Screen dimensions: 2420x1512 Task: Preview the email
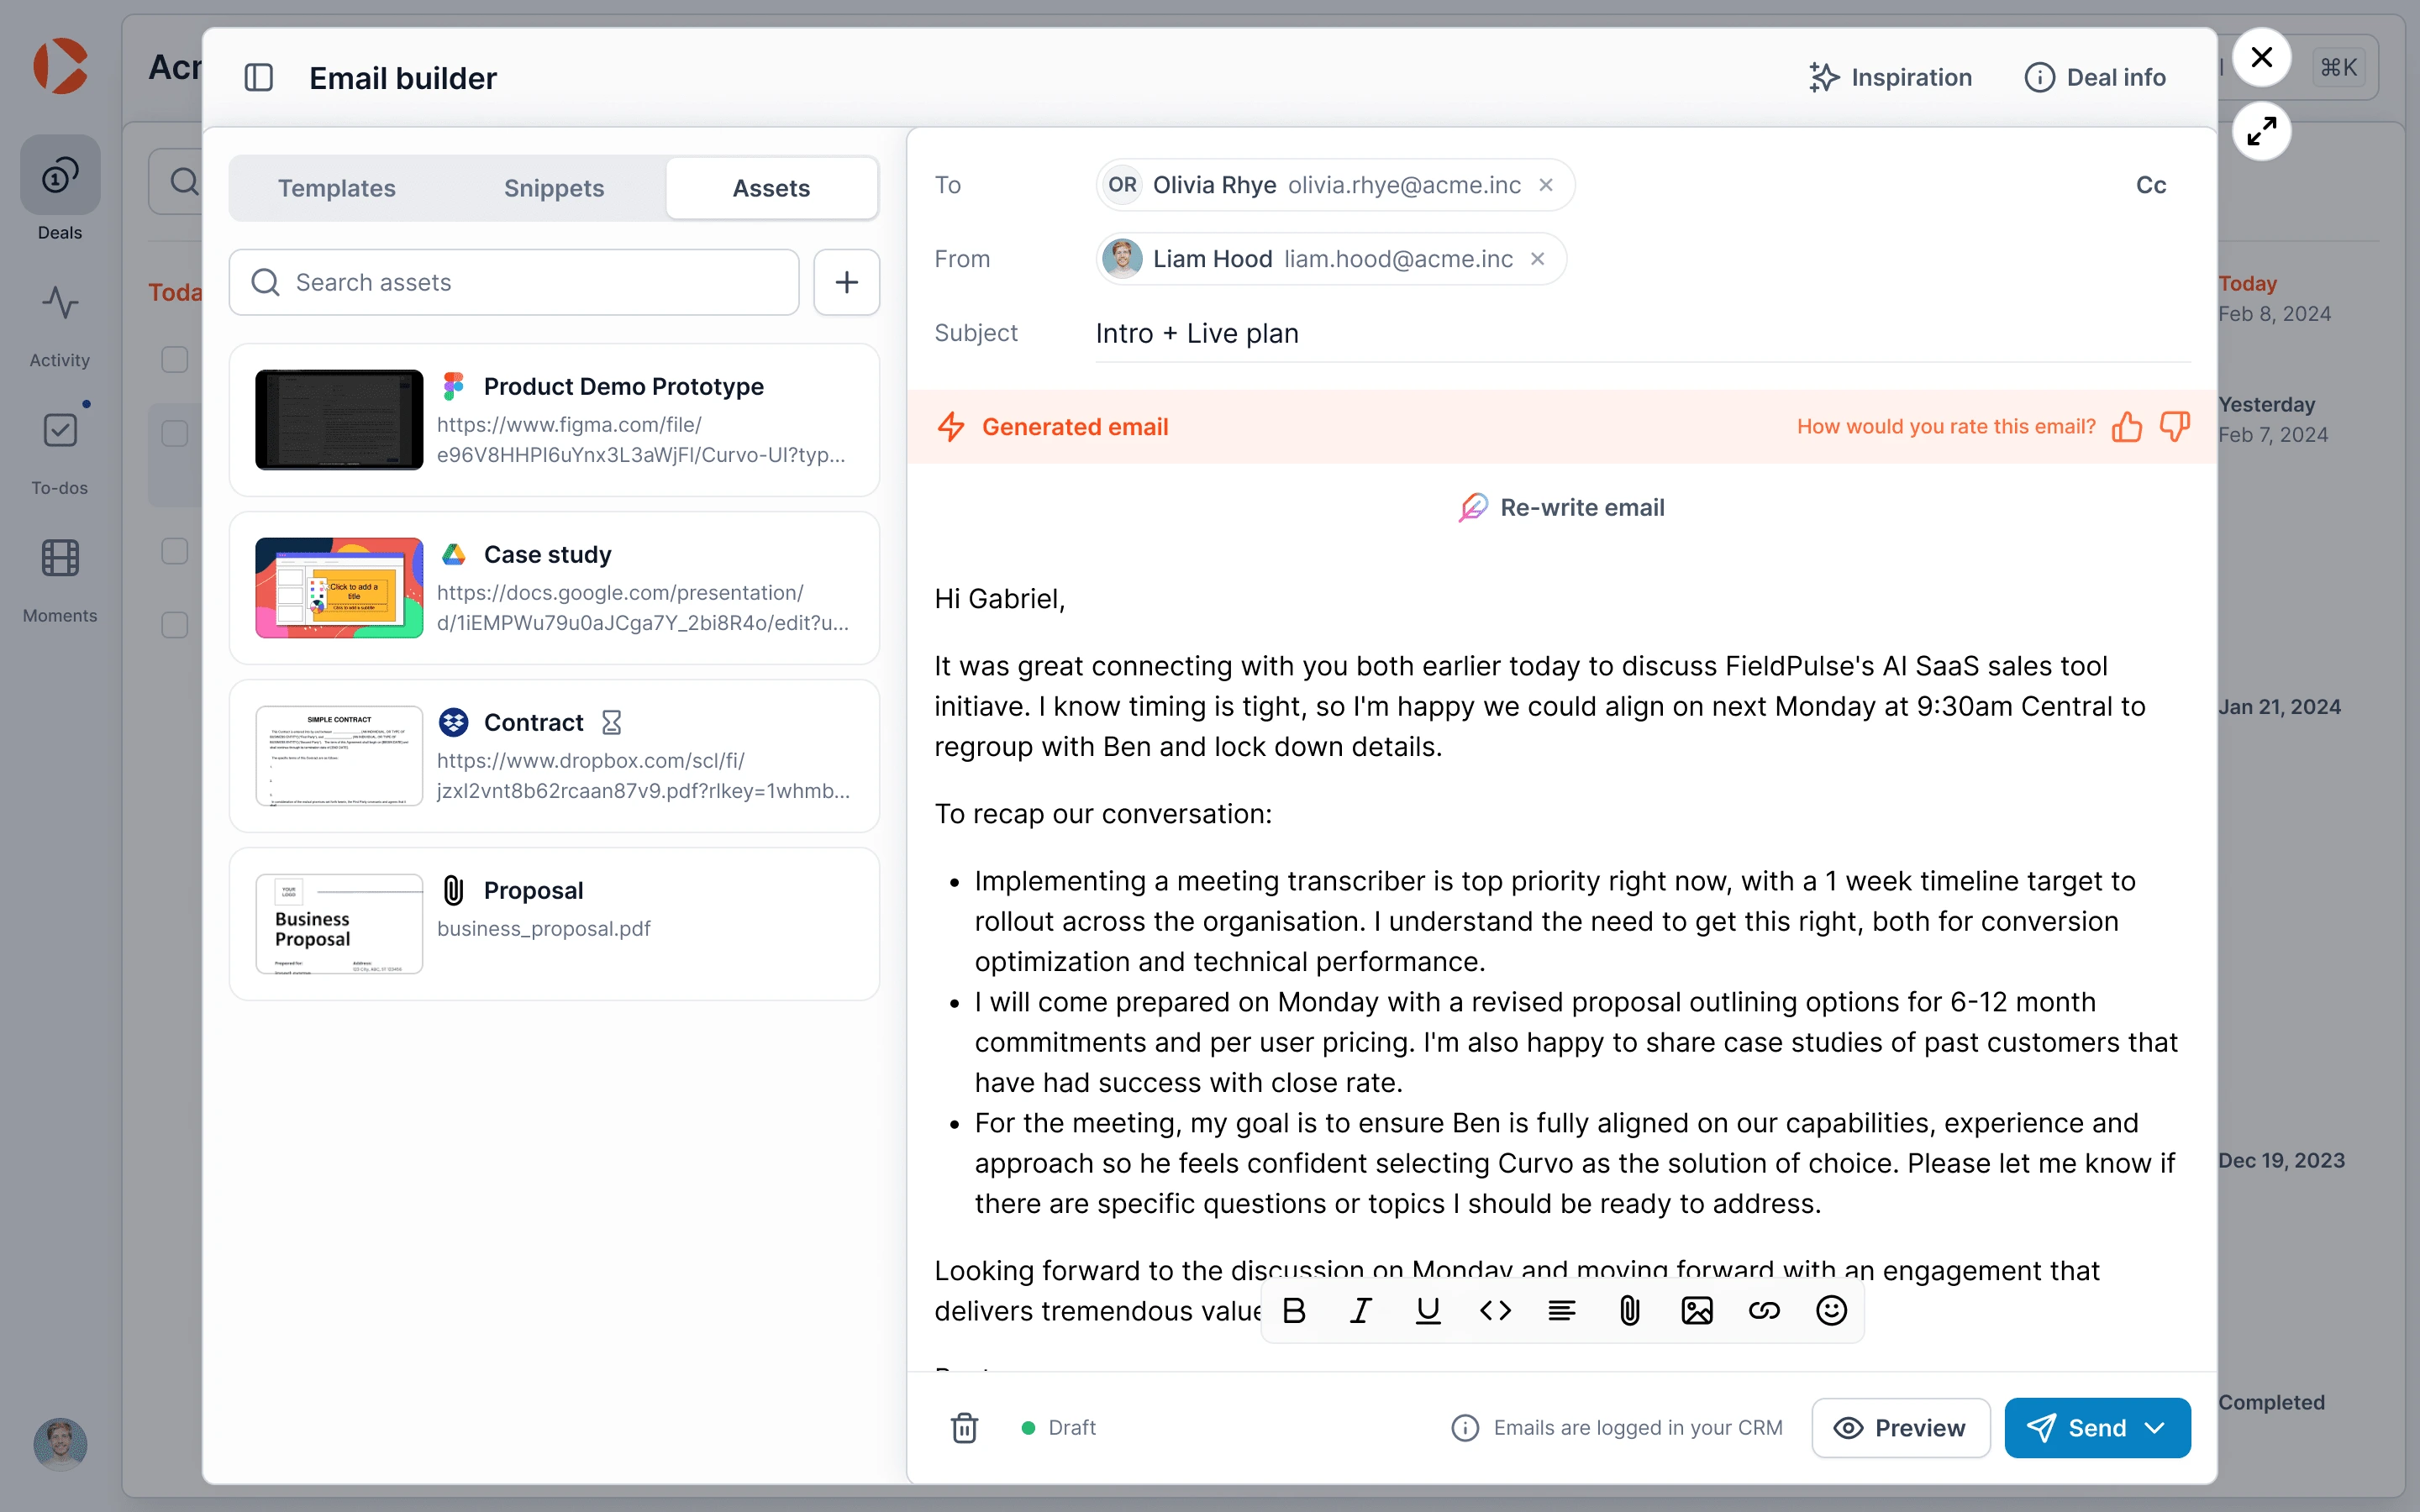(x=1900, y=1428)
